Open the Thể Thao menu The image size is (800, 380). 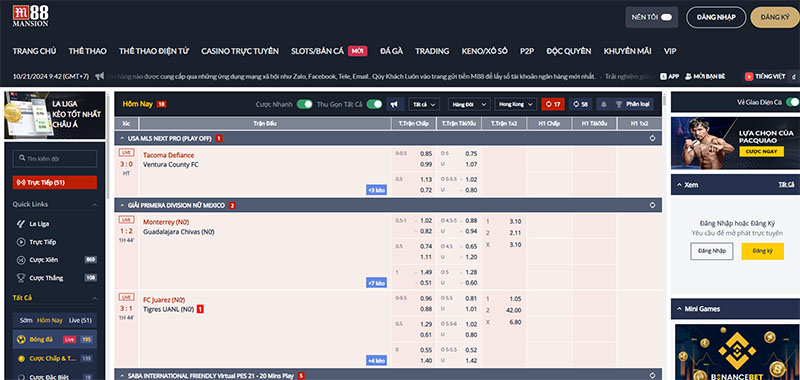[88, 51]
